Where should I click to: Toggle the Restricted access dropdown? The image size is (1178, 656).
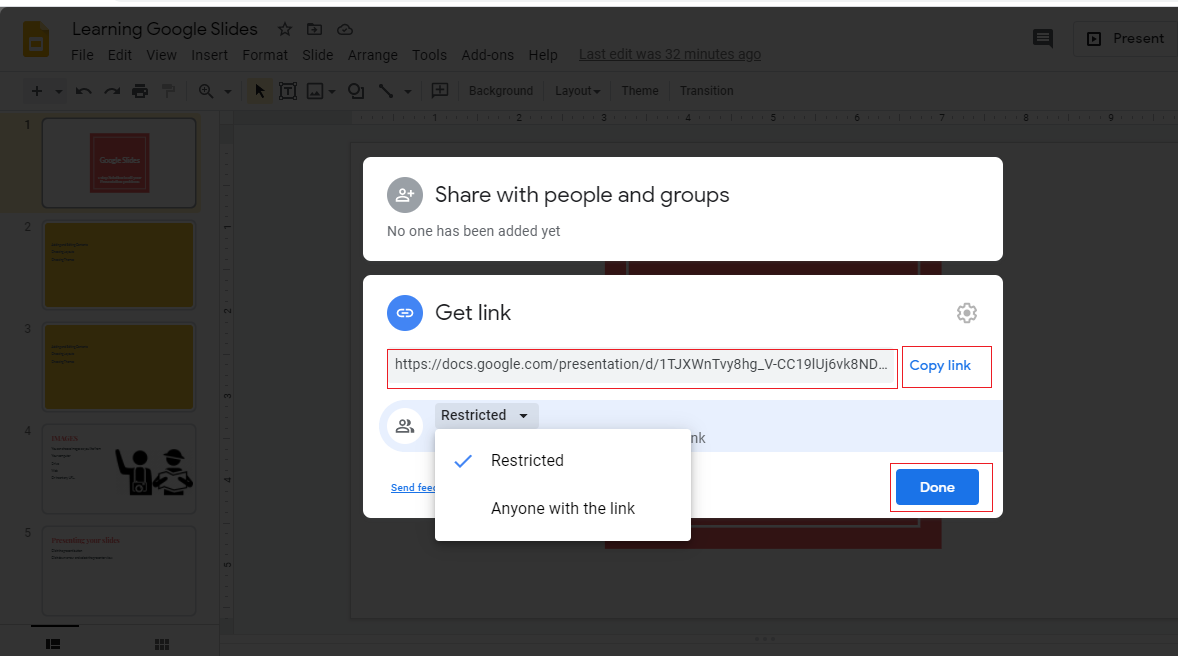[486, 416]
